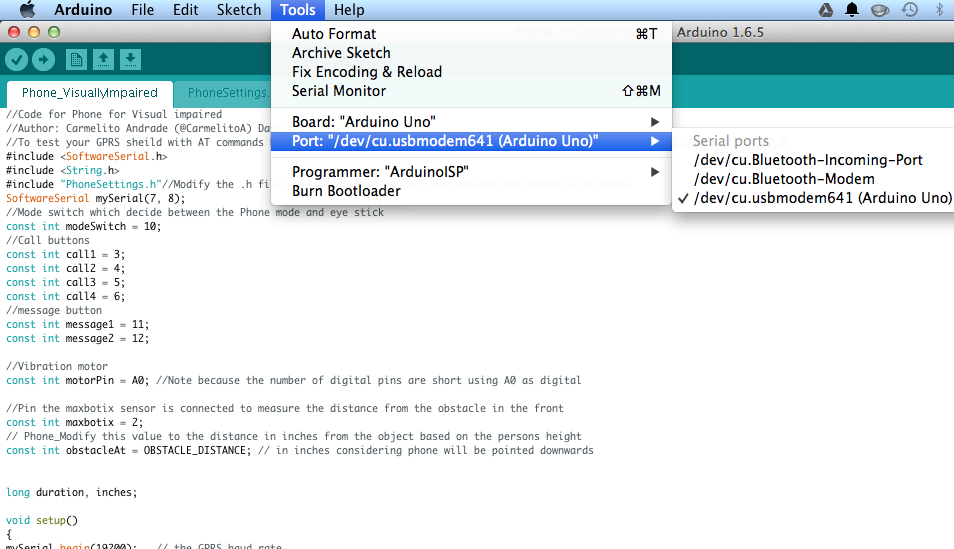Open the File menu

pos(142,10)
